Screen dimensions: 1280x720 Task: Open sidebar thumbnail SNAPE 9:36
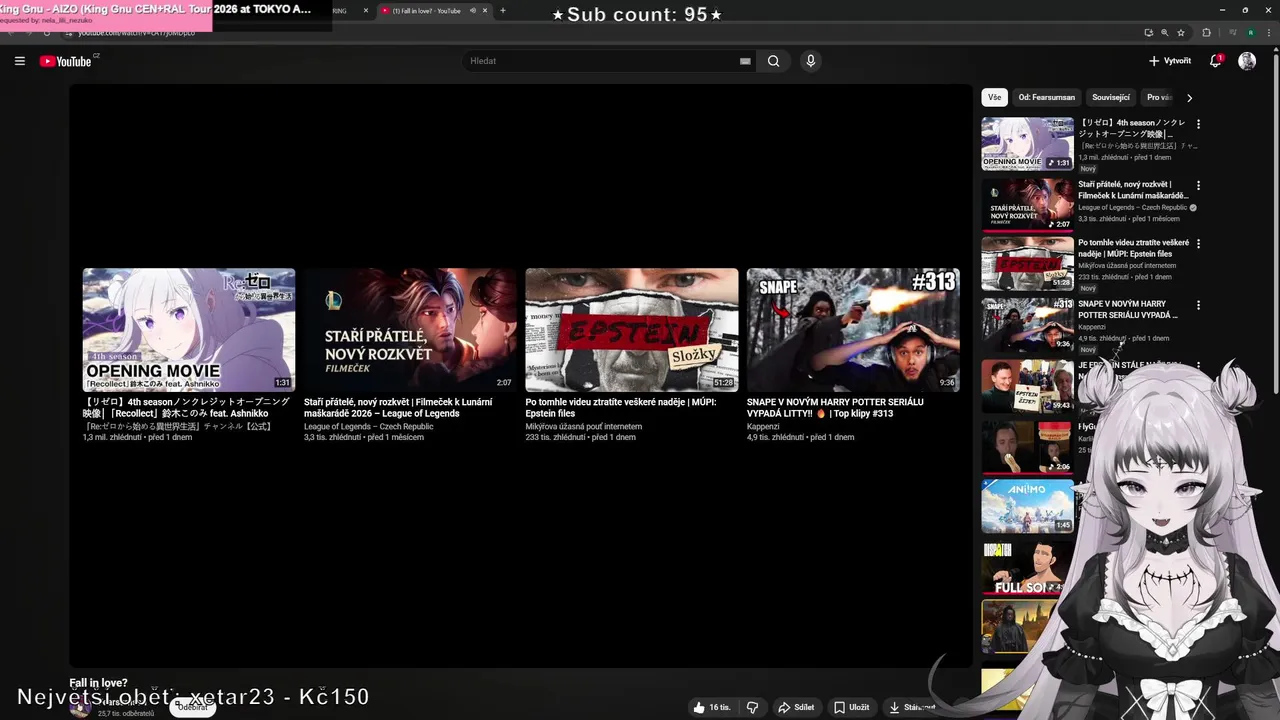tap(1027, 324)
